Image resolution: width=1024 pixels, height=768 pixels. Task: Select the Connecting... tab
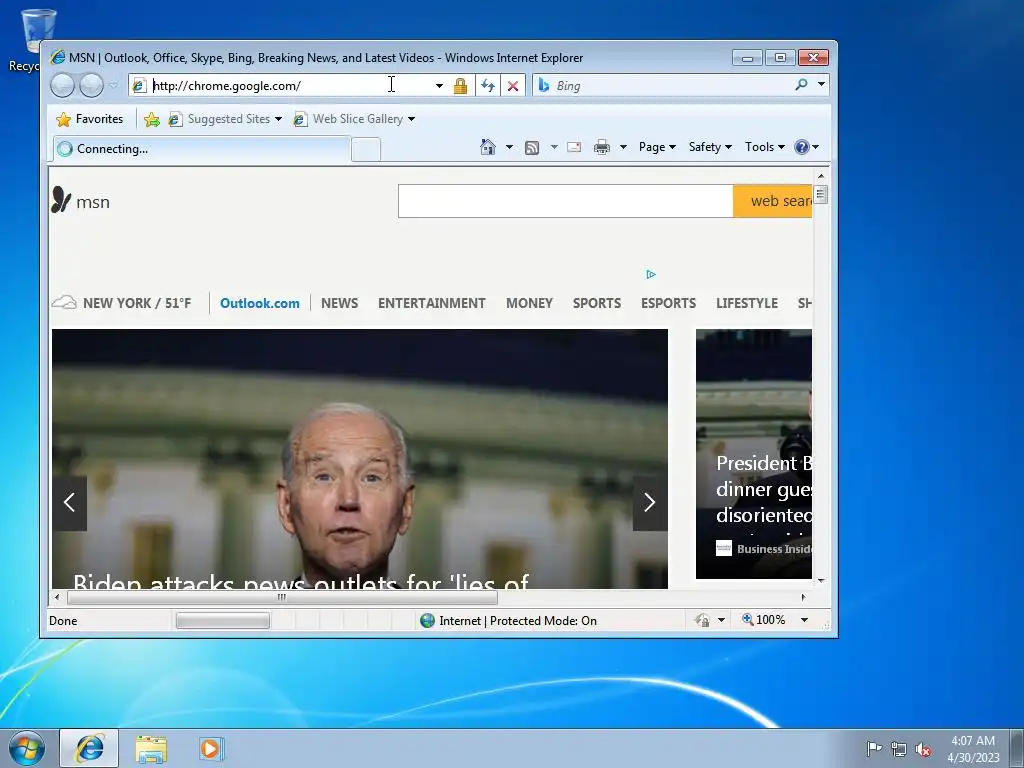point(202,149)
